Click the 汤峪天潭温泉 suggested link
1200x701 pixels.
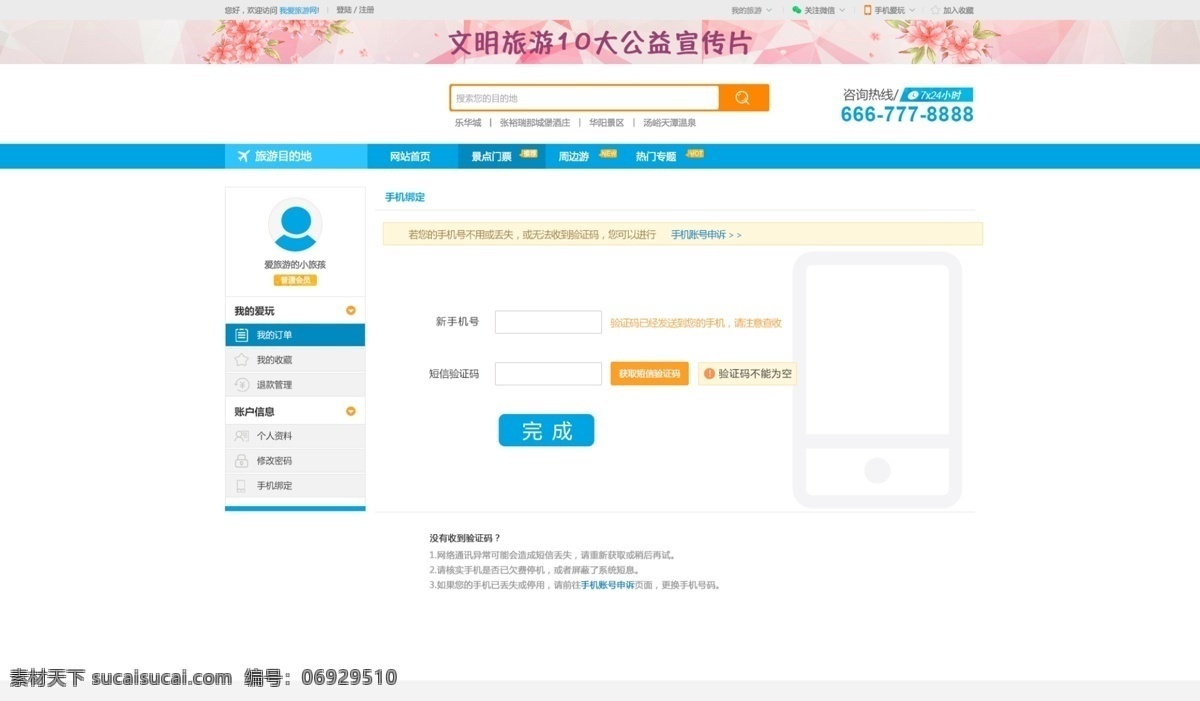(669, 123)
